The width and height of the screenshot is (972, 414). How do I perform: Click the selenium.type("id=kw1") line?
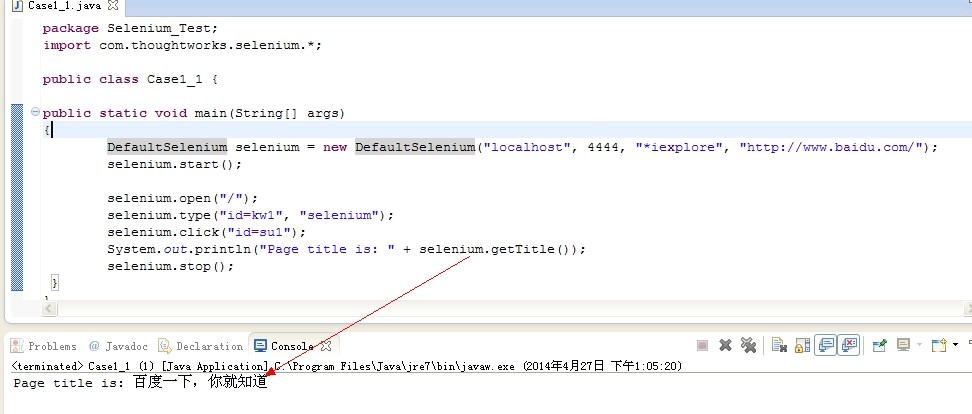(x=250, y=215)
